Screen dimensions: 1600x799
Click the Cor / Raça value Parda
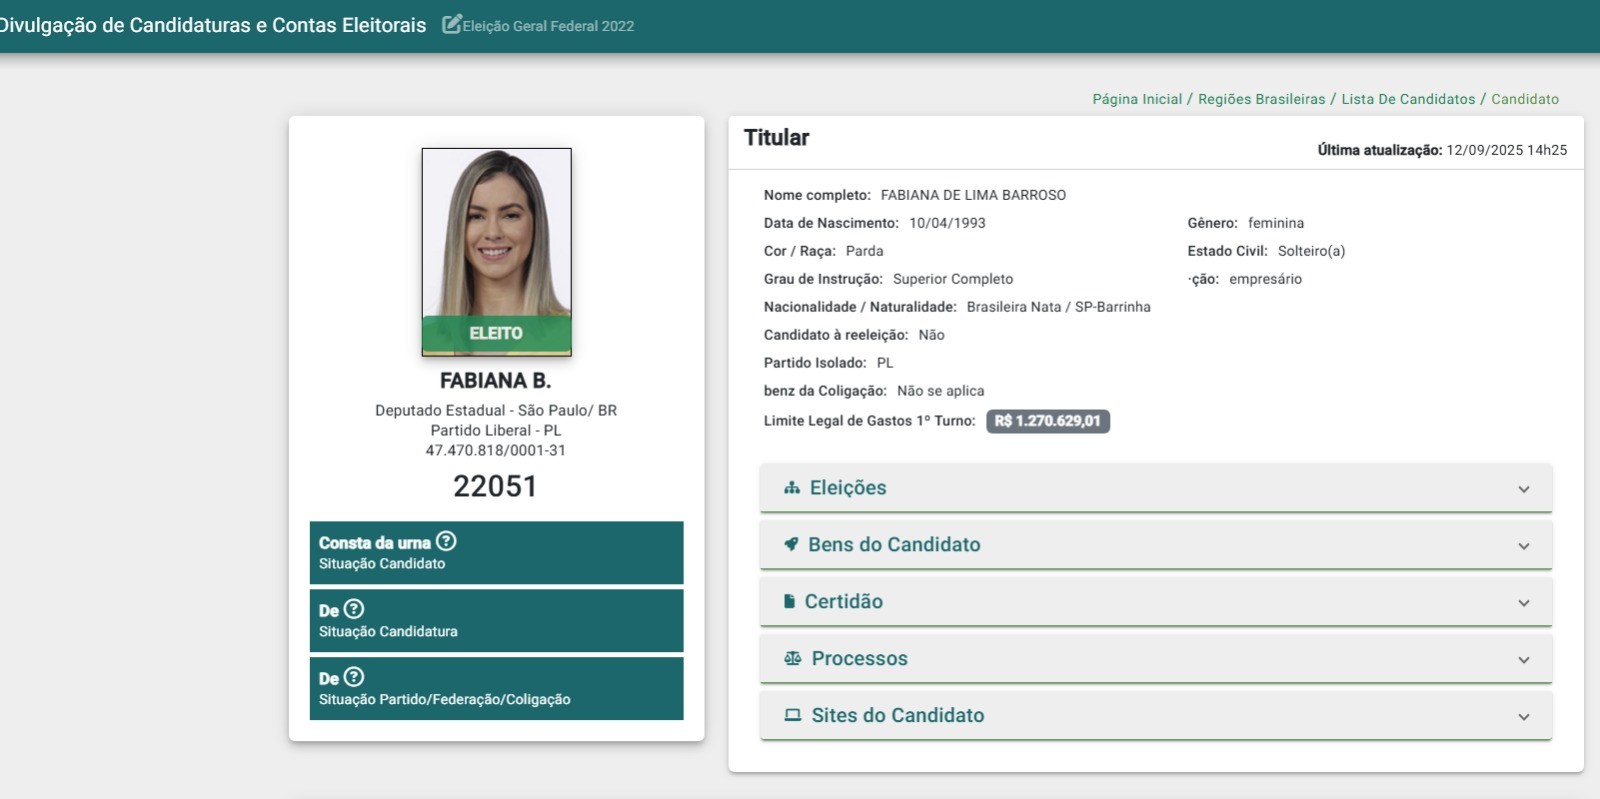[x=864, y=251]
